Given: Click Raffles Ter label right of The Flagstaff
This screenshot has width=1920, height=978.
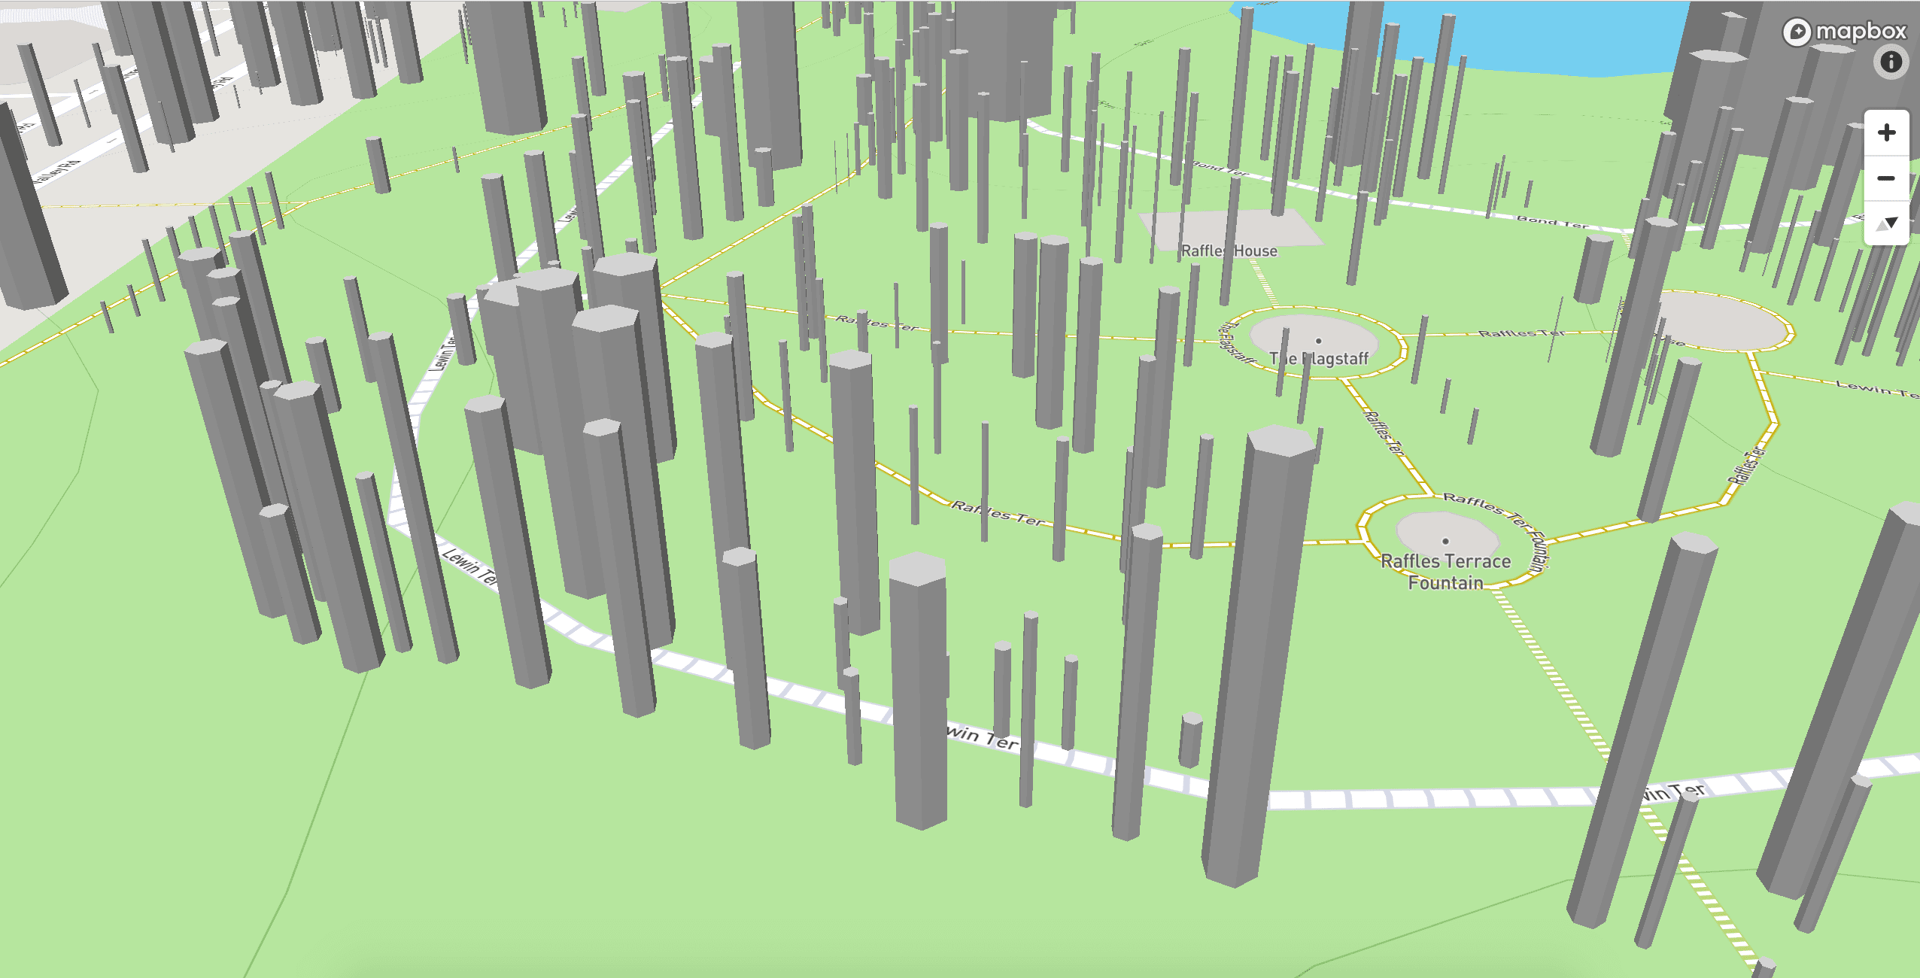Looking at the screenshot, I should pos(1520,333).
